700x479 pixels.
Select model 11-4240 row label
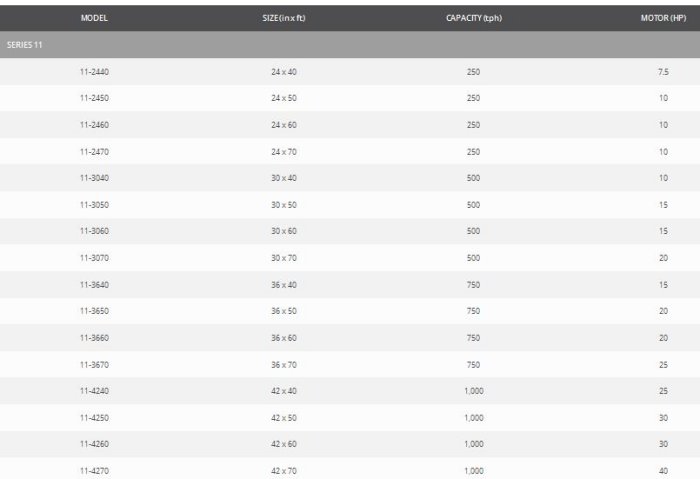[x=94, y=391]
